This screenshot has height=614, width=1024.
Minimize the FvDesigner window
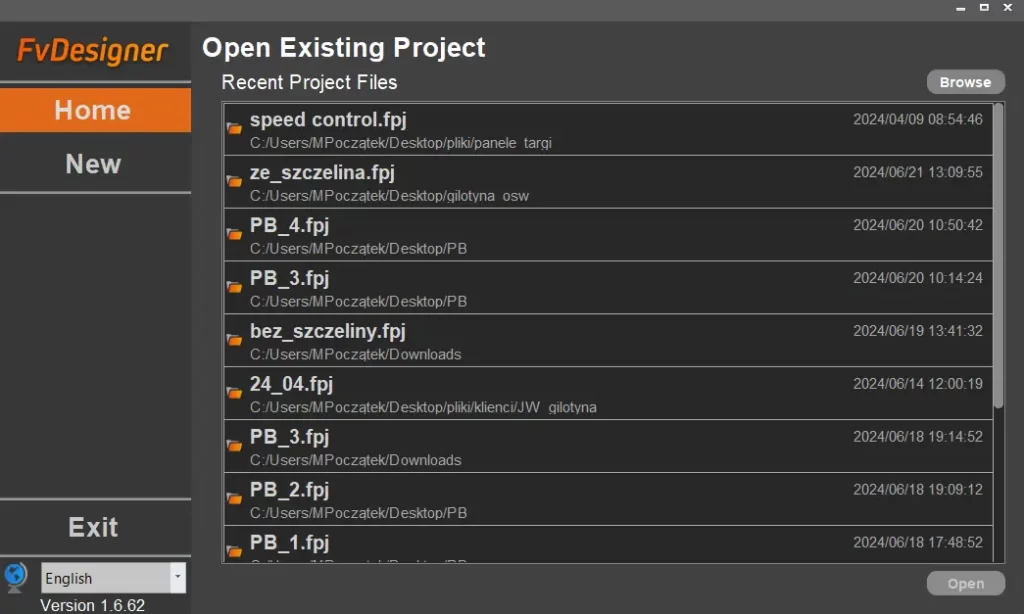tap(959, 8)
